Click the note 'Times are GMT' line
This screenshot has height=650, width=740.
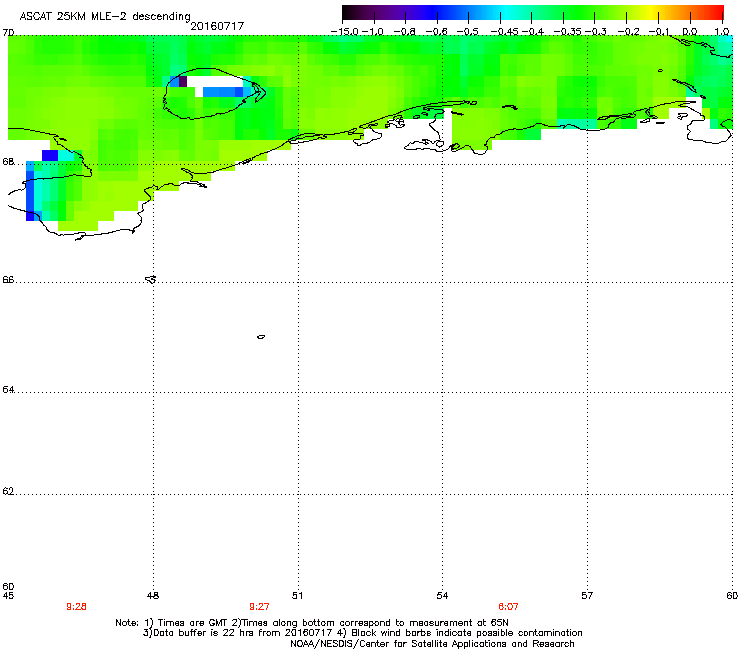coord(312,623)
